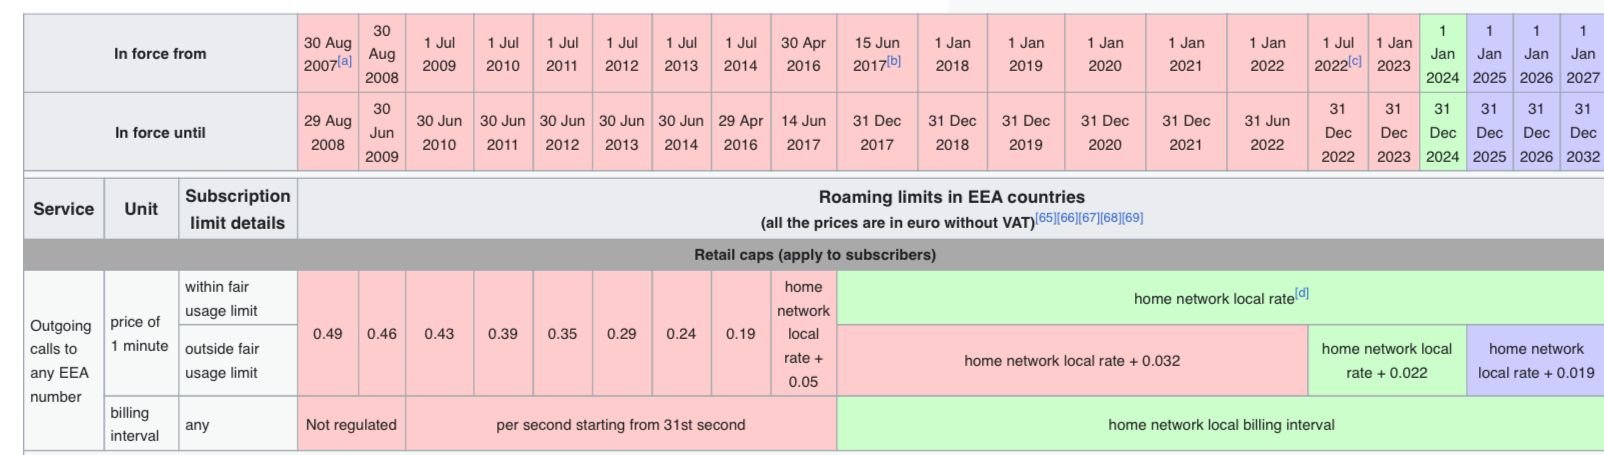The height and width of the screenshot is (455, 1604).
Task: Click the "In force until" row header
Action: (160, 132)
